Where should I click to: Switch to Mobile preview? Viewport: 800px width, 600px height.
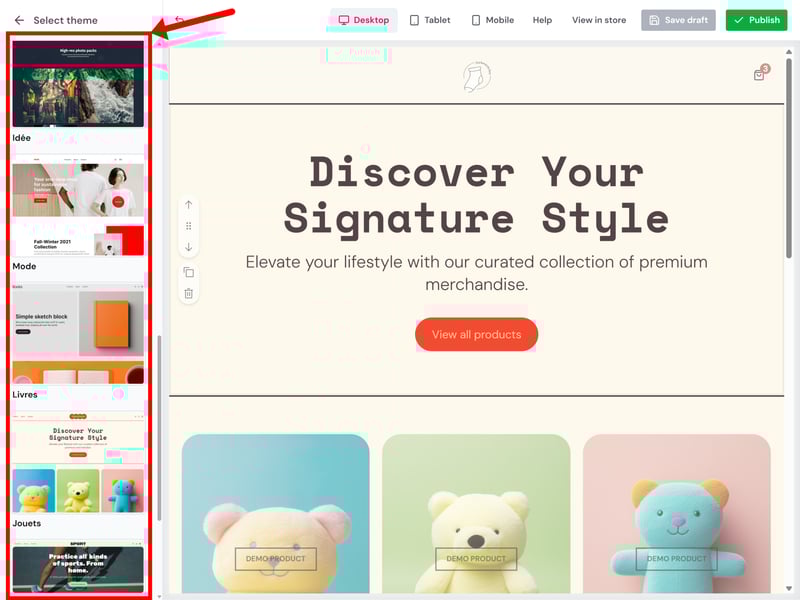(492, 20)
